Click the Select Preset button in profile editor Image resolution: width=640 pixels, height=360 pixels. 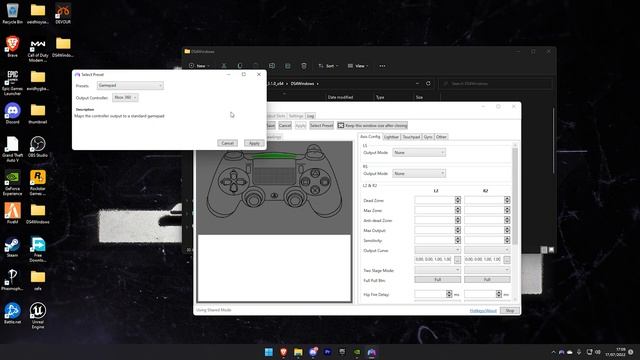(321, 125)
